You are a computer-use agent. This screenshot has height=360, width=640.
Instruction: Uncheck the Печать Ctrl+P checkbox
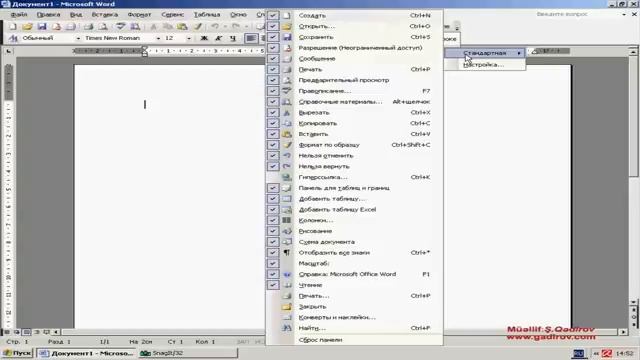pyautogui.click(x=273, y=69)
